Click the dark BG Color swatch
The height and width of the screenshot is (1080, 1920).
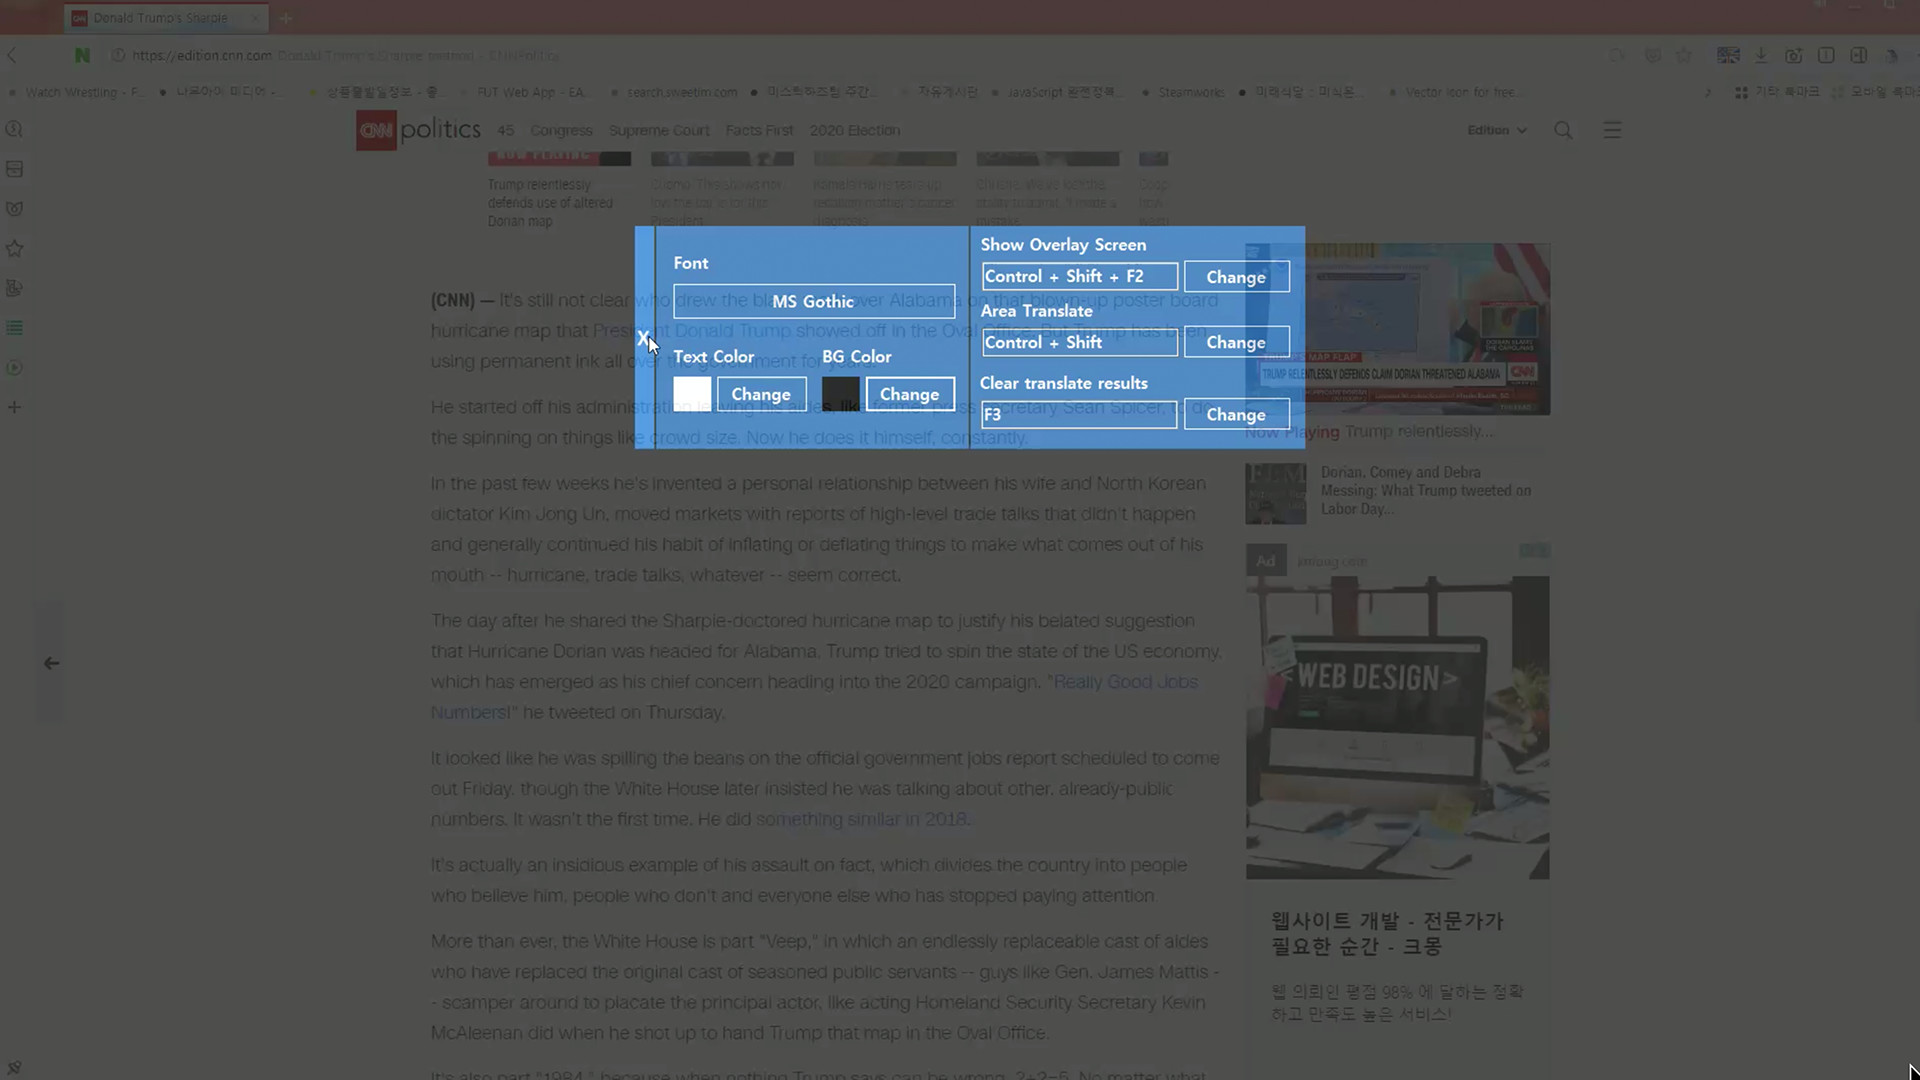[841, 394]
